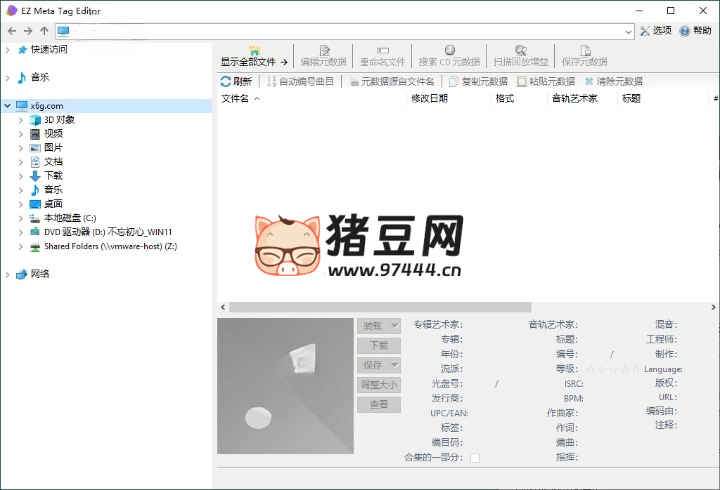Click the 装载 cover art button
The image size is (720, 490).
(373, 326)
